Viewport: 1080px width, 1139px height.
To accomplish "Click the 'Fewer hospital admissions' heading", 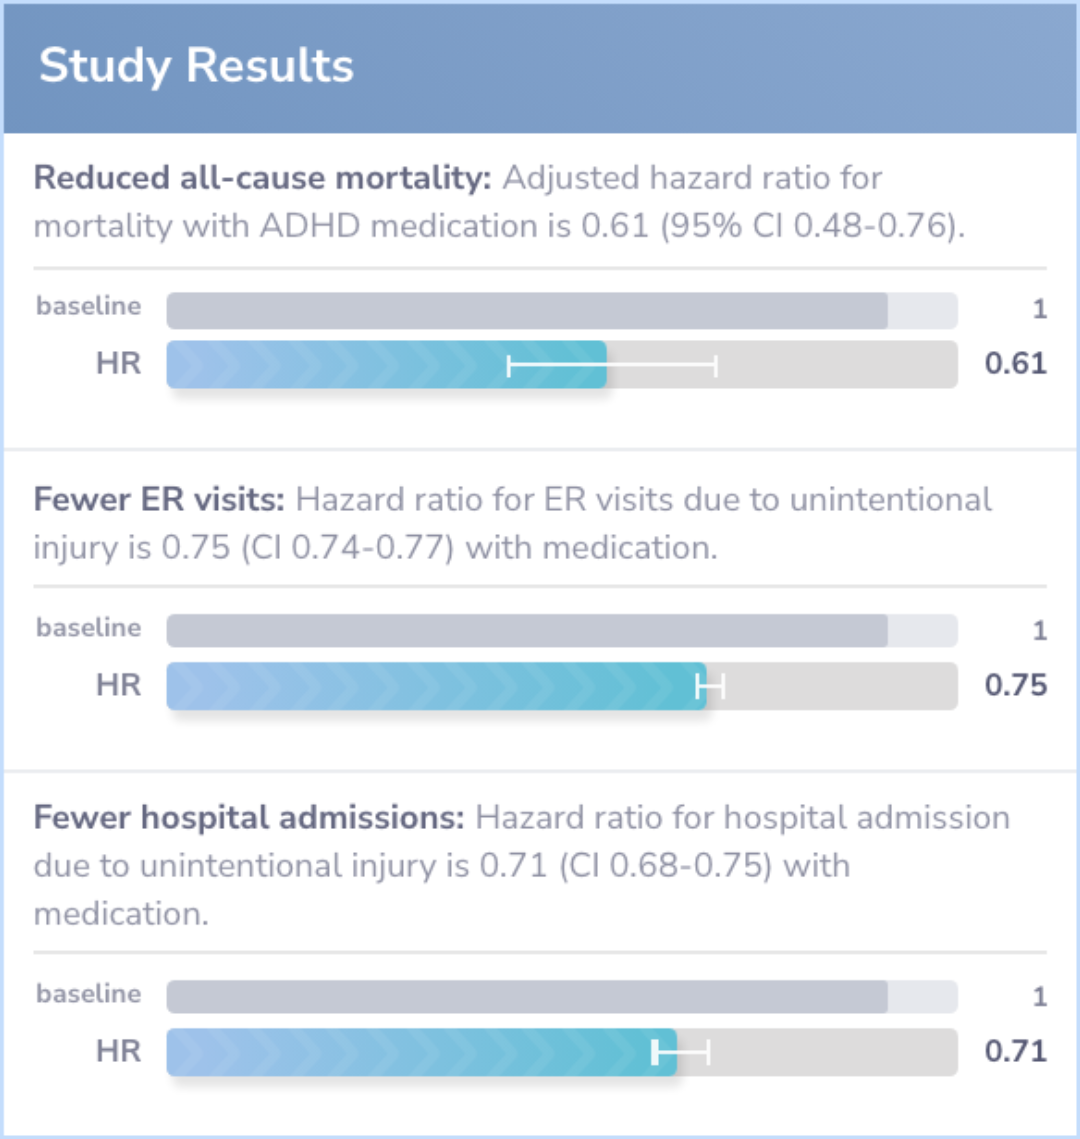I will click(x=249, y=818).
